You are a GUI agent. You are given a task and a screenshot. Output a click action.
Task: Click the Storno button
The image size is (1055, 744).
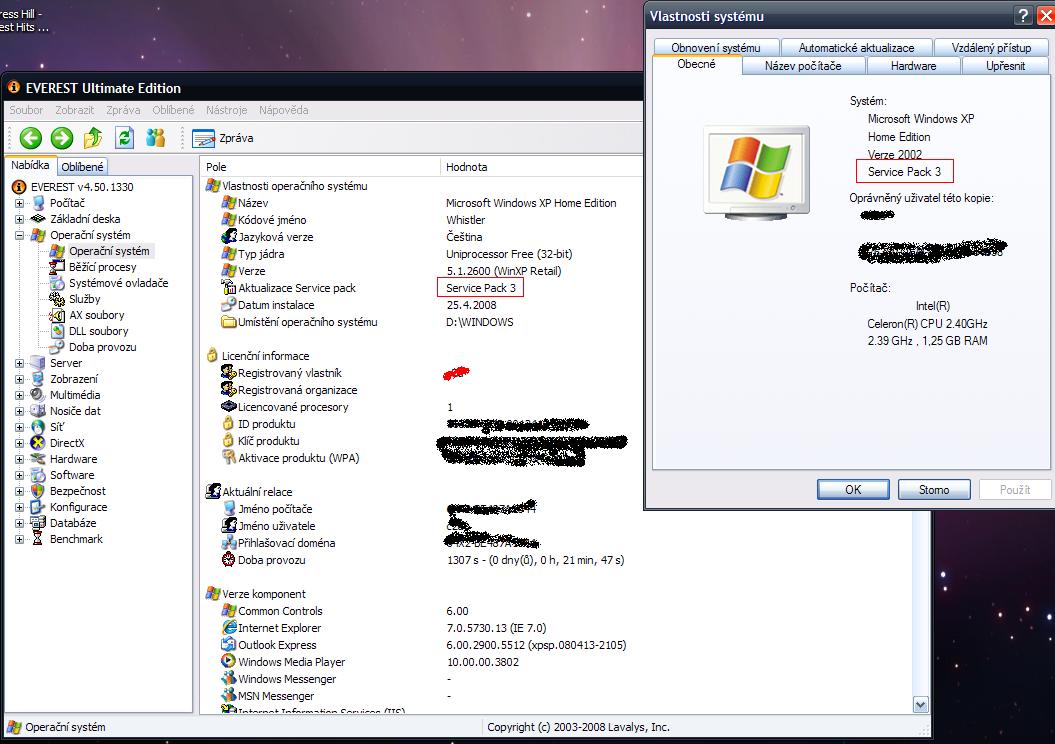[x=934, y=490]
